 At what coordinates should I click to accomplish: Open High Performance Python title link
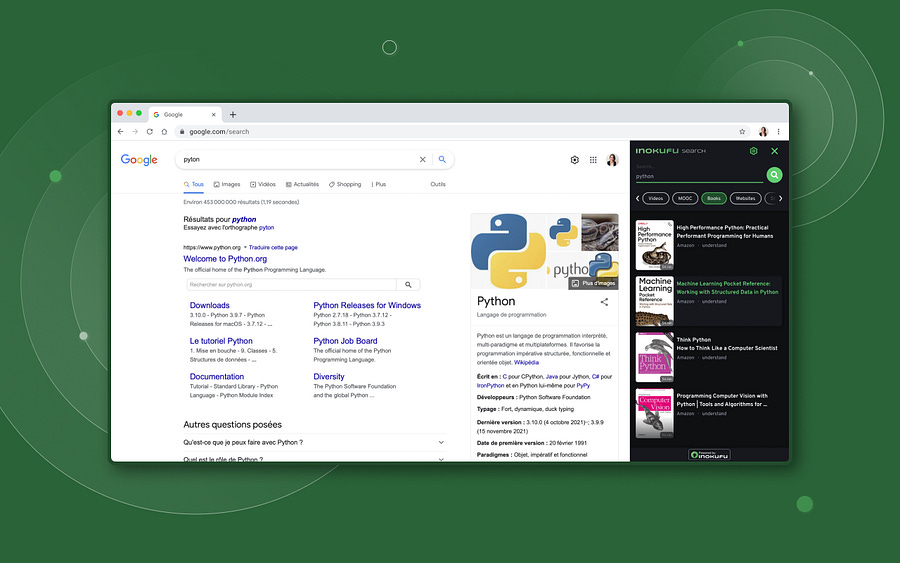click(x=724, y=232)
